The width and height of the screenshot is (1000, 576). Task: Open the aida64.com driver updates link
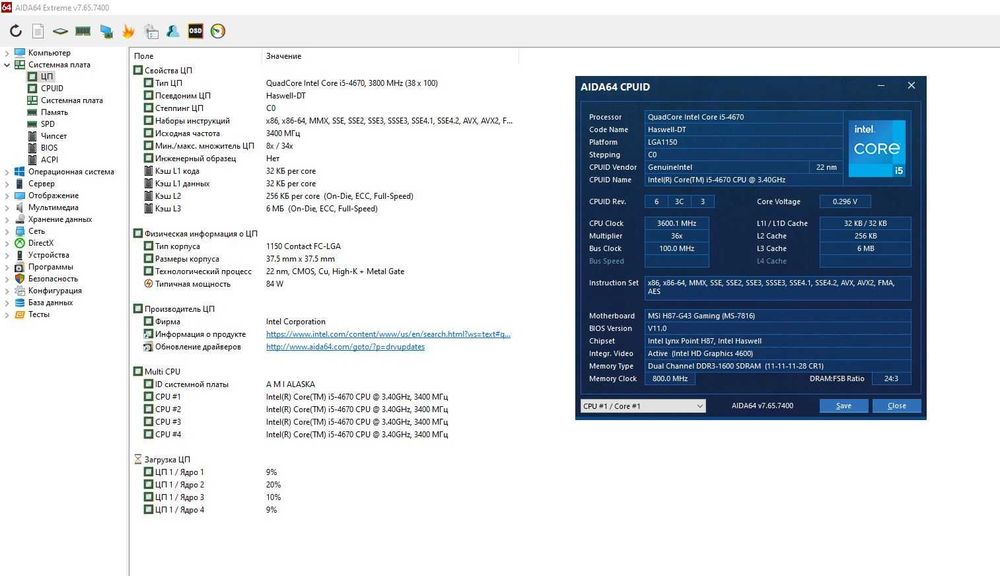tap(345, 347)
